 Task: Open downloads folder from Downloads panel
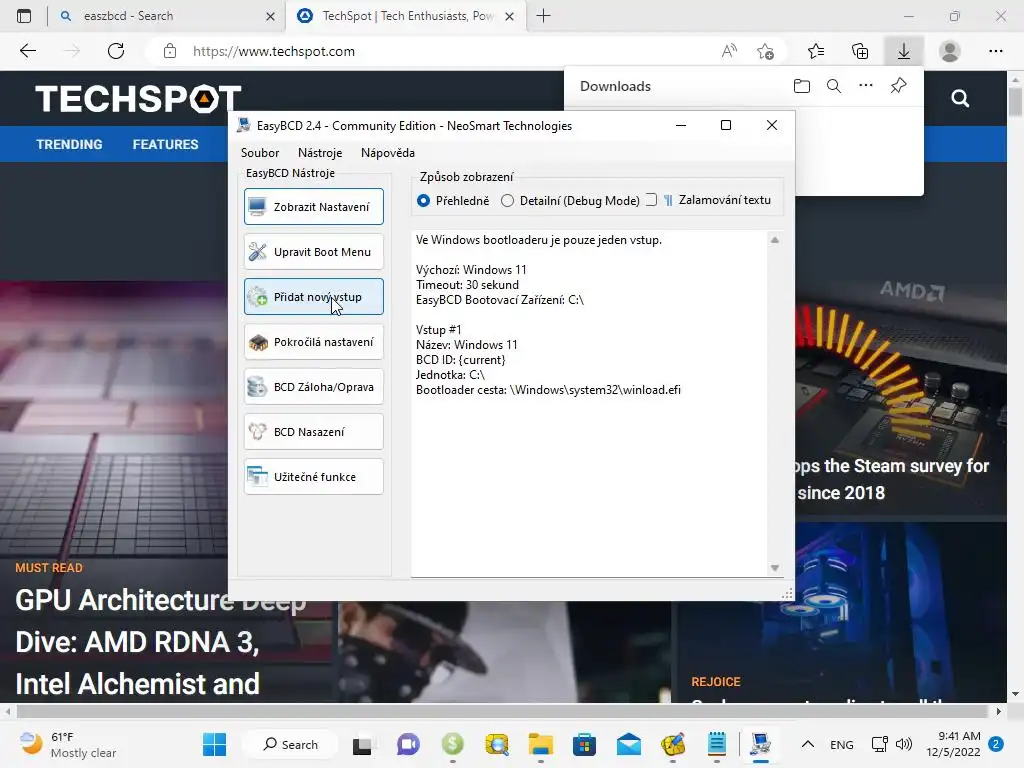point(802,86)
